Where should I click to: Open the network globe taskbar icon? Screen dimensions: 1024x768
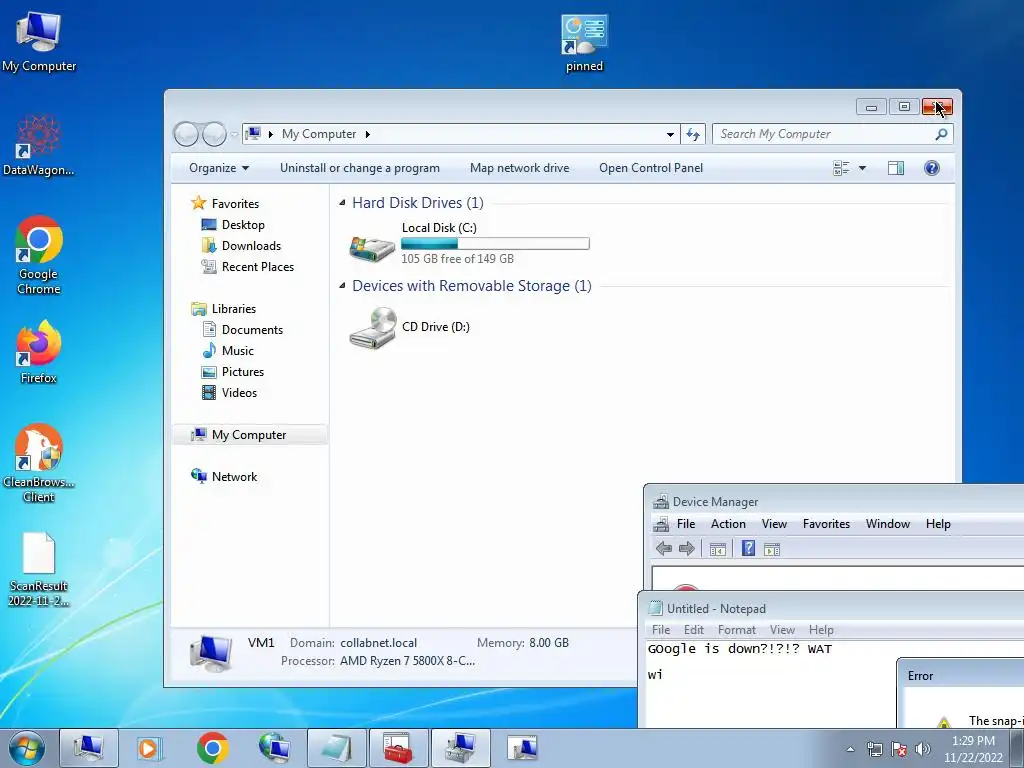point(274,748)
